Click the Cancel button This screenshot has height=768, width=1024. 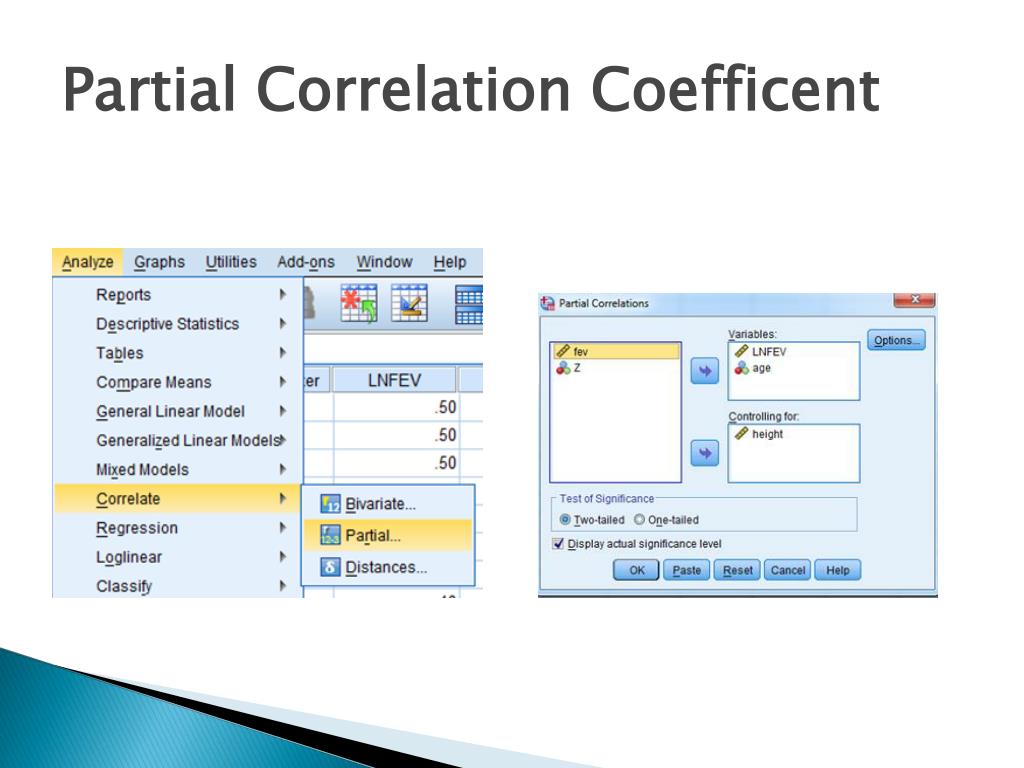click(788, 570)
